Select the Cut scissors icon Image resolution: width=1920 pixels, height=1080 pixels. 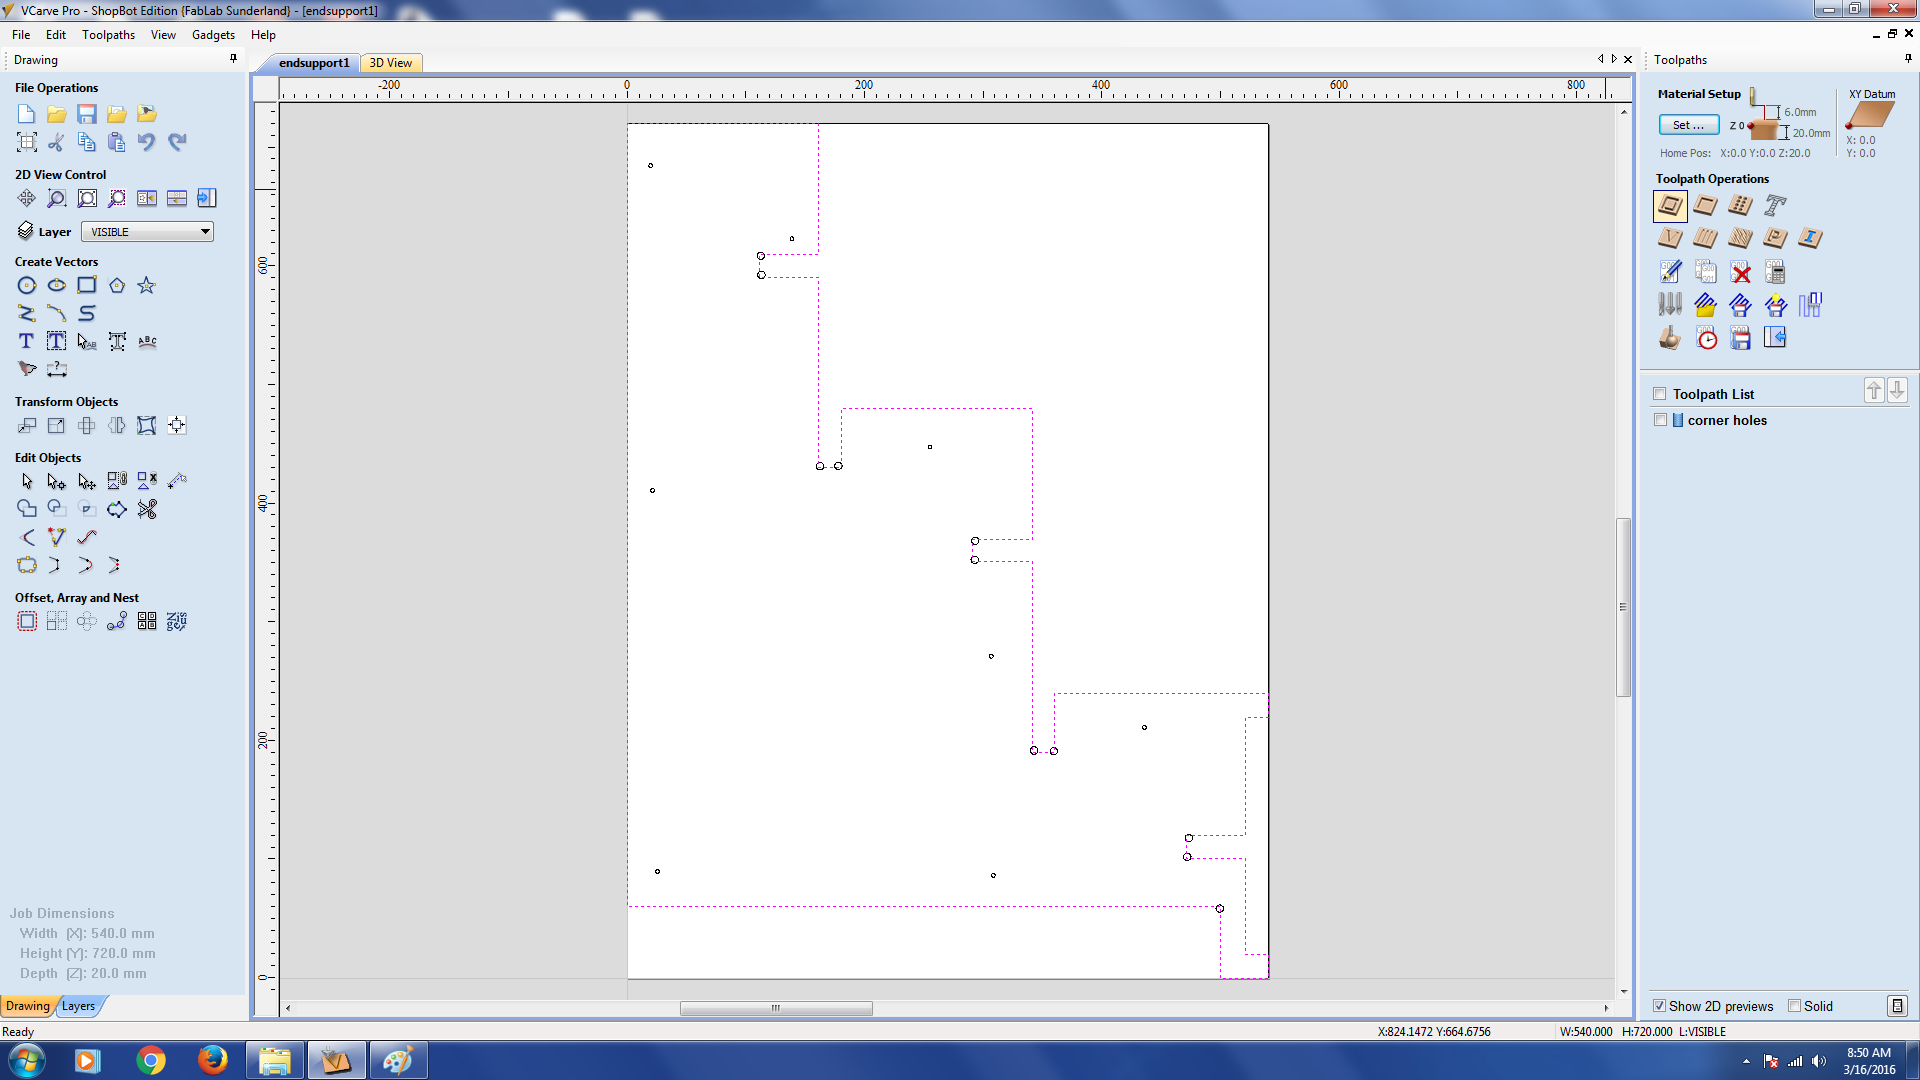(57, 142)
